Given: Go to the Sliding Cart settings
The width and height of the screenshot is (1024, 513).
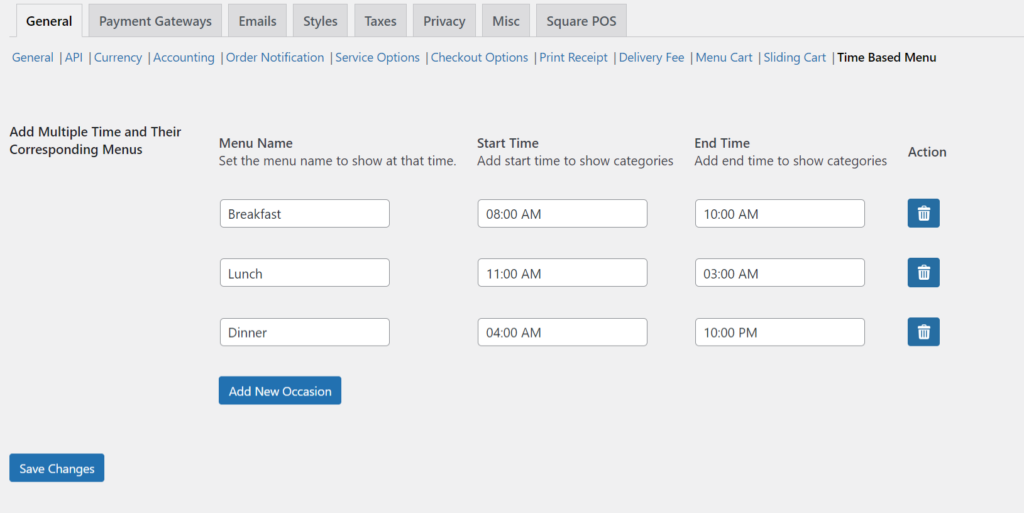Looking at the screenshot, I should (794, 58).
